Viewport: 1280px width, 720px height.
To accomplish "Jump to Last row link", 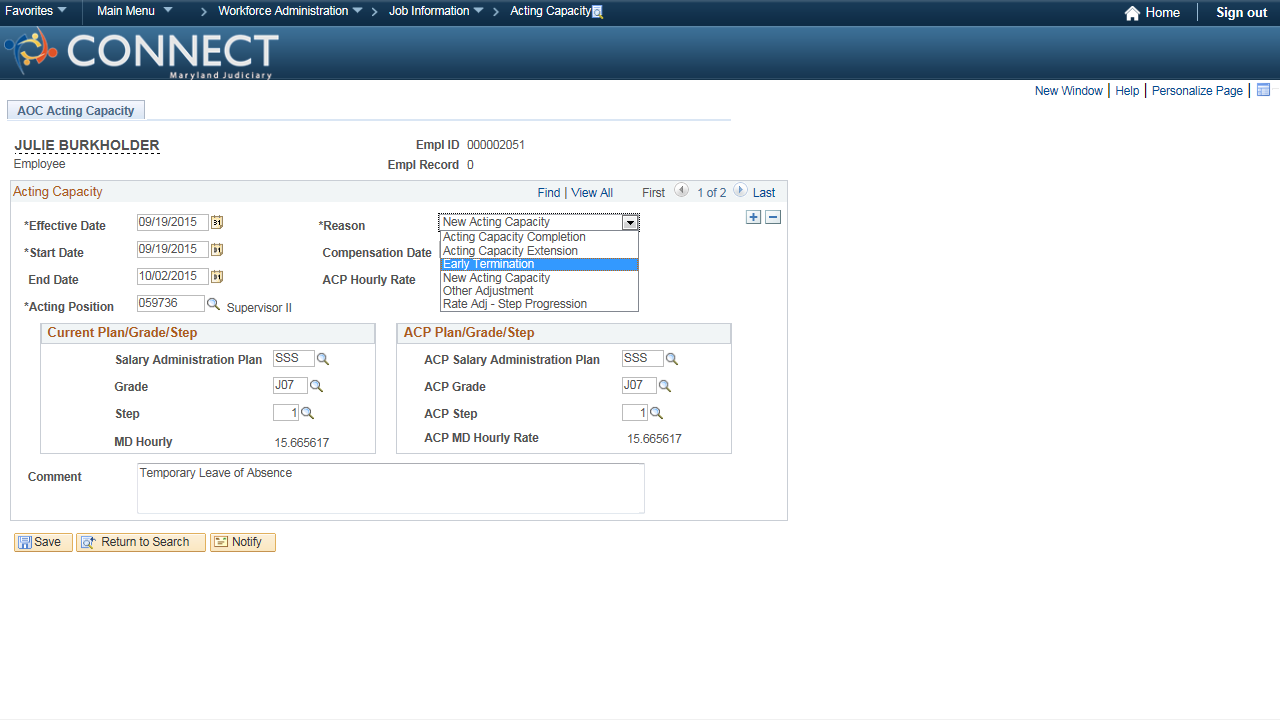I will pyautogui.click(x=764, y=193).
